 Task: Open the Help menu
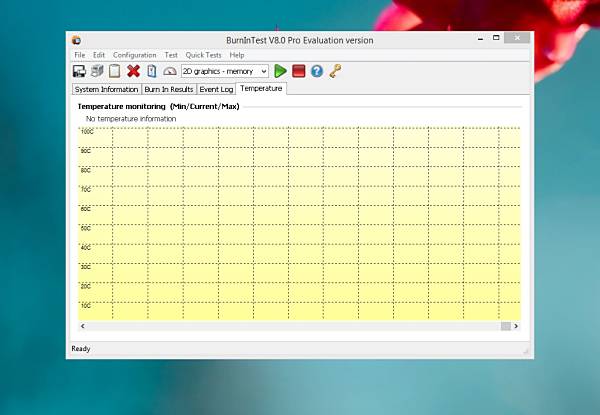click(237, 55)
